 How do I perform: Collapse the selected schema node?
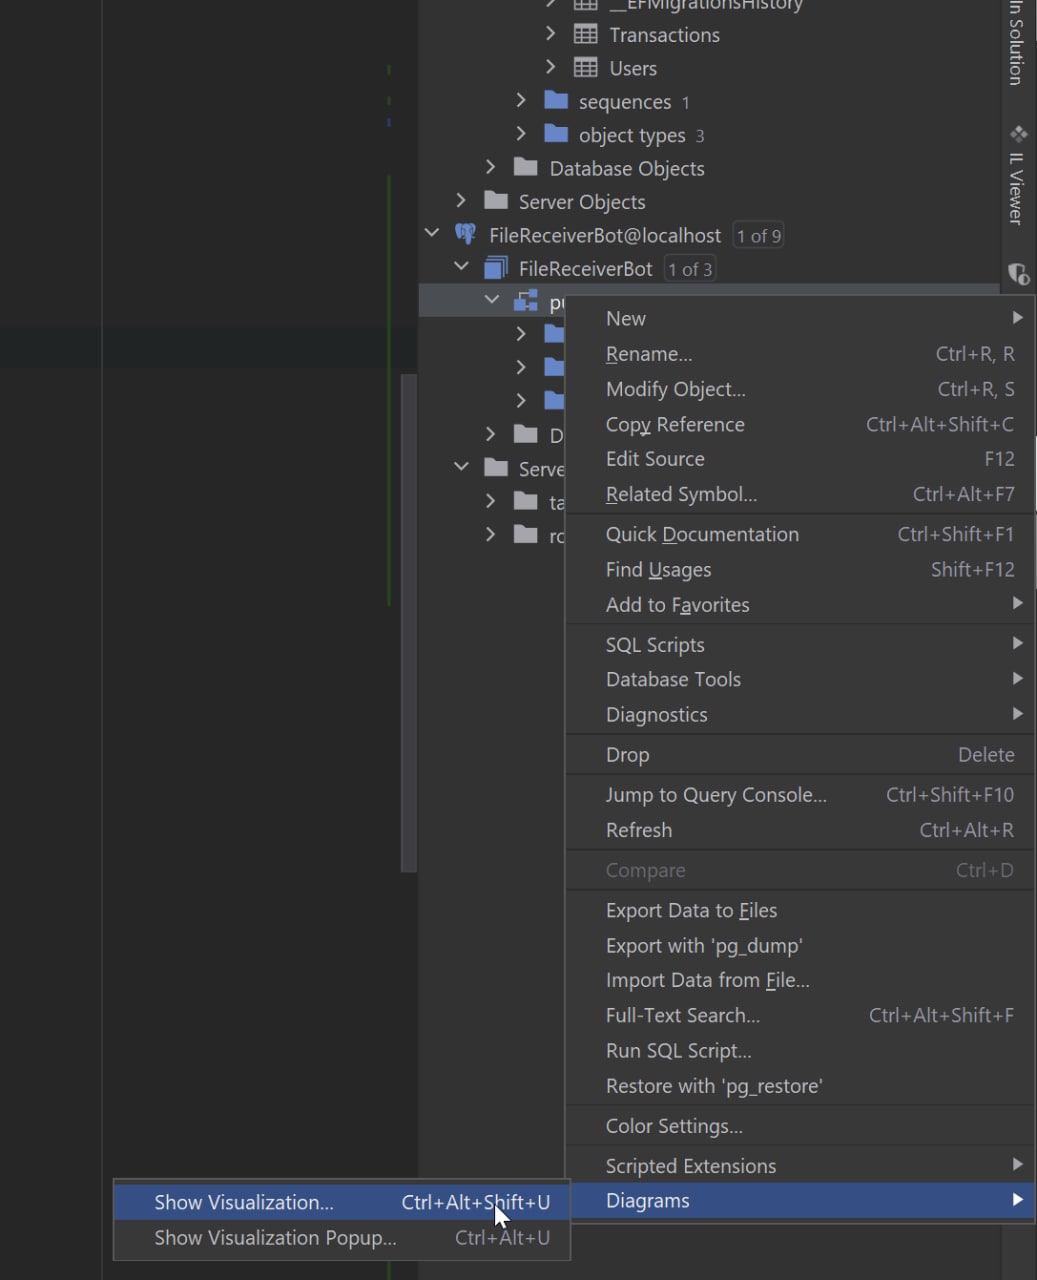(491, 301)
